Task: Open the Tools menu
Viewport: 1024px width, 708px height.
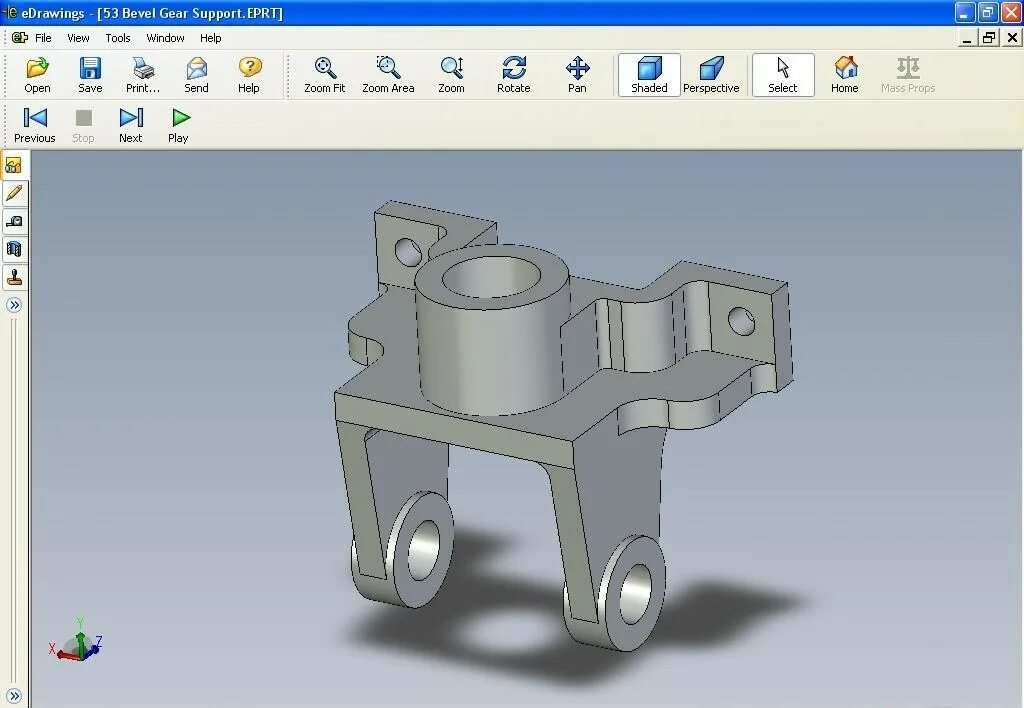Action: (117, 38)
